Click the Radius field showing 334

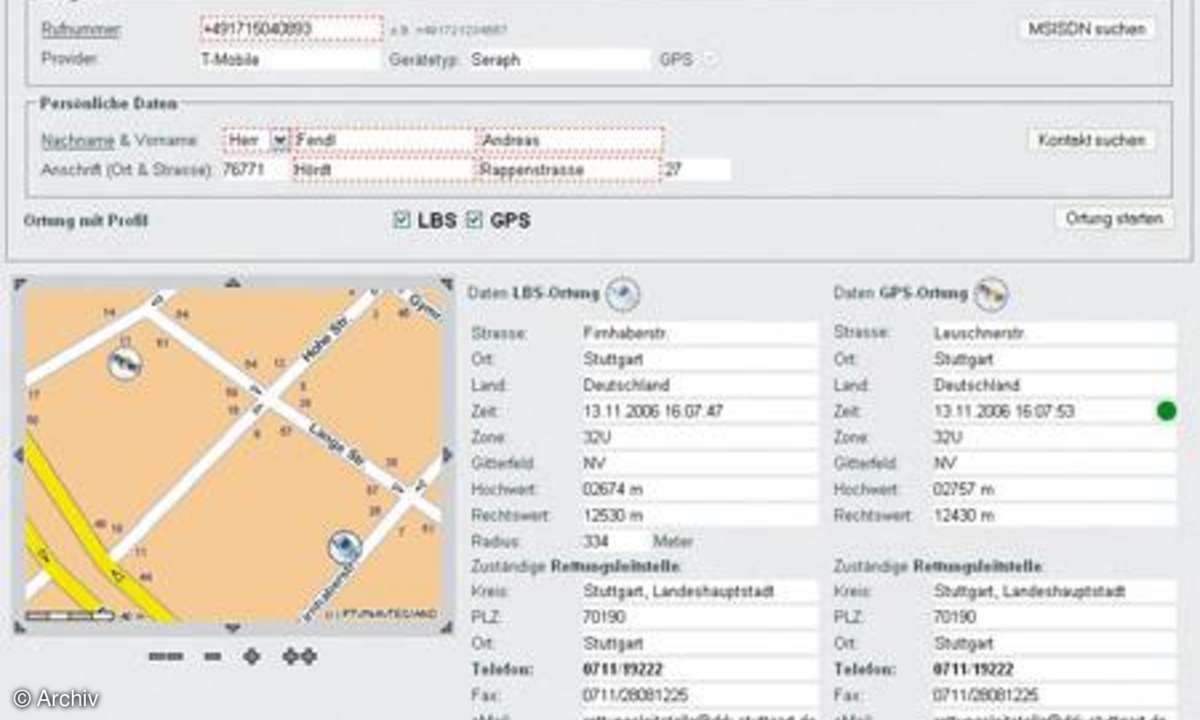pyautogui.click(x=613, y=541)
